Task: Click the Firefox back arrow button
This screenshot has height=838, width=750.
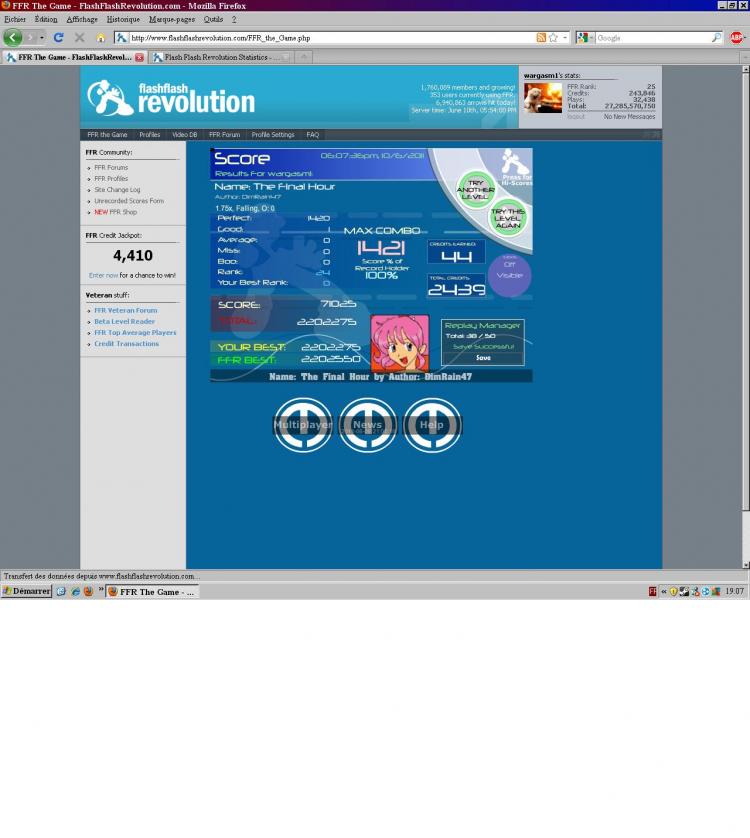Action: tap(12, 37)
